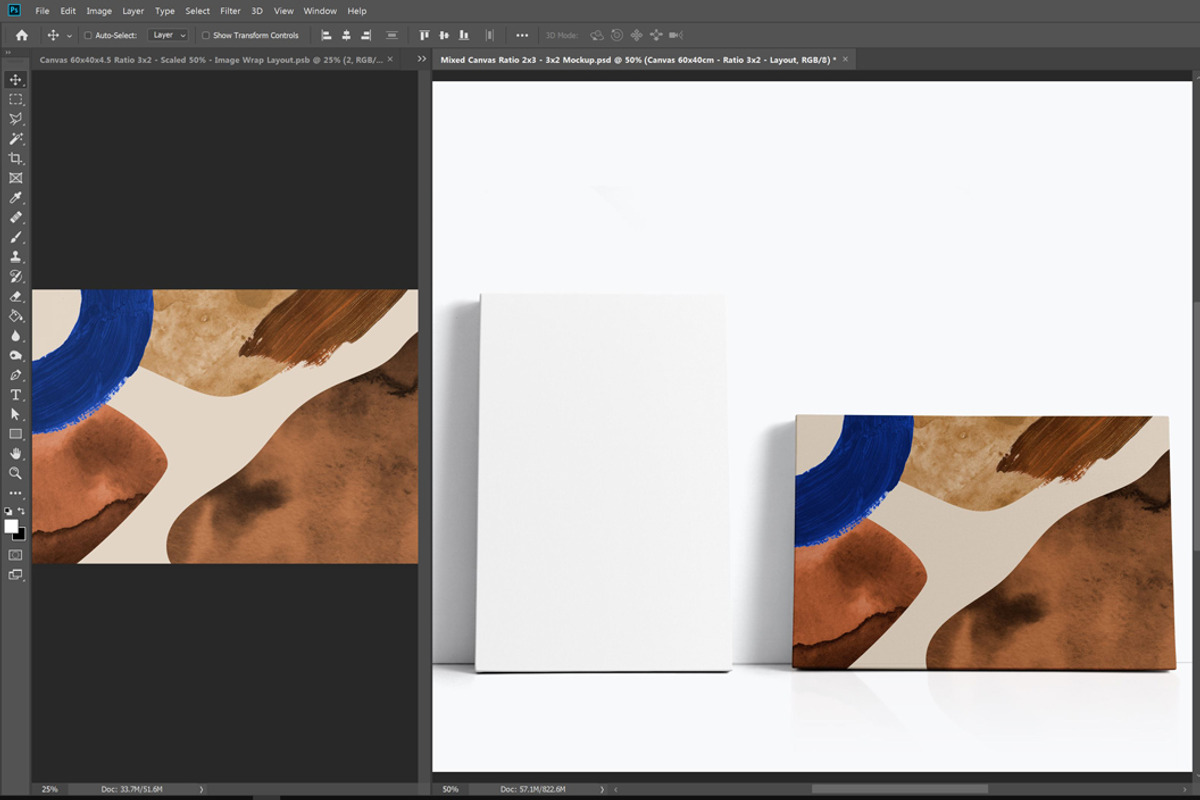Reset to default foreground and background colors
Screen dimensions: 1200x800
9,511
